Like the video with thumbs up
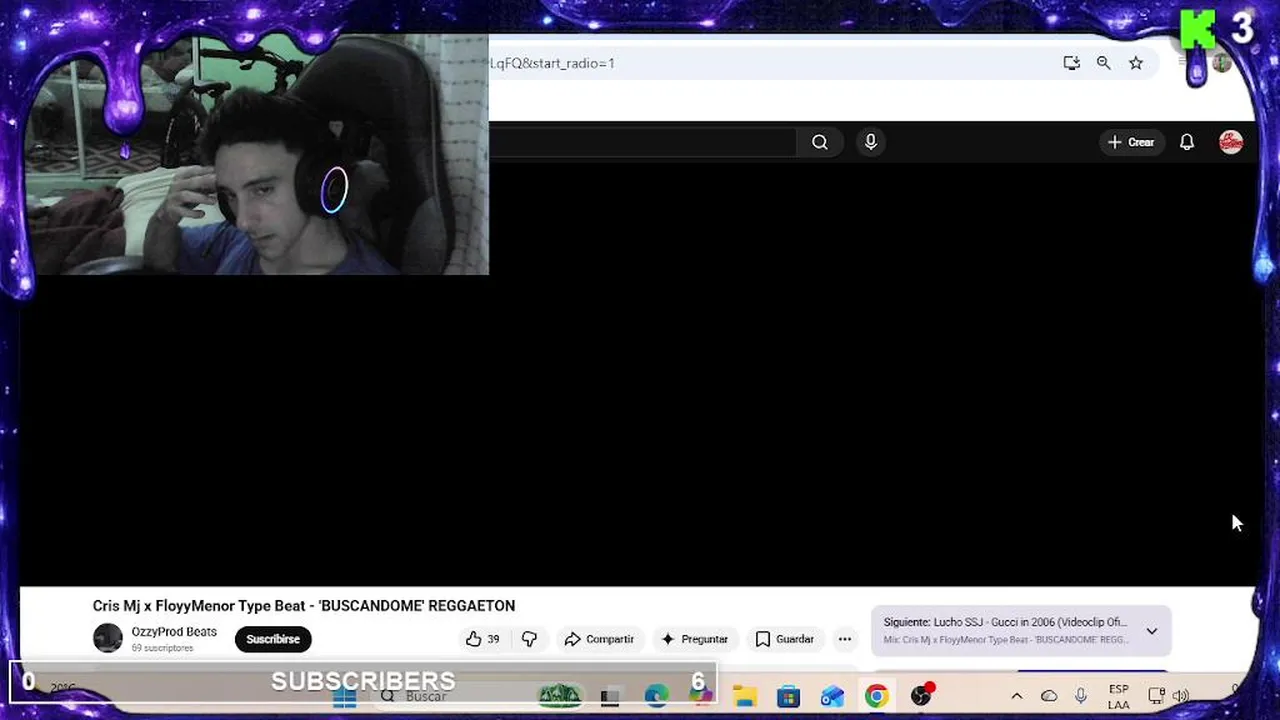The width and height of the screenshot is (1280, 720). (x=483, y=639)
